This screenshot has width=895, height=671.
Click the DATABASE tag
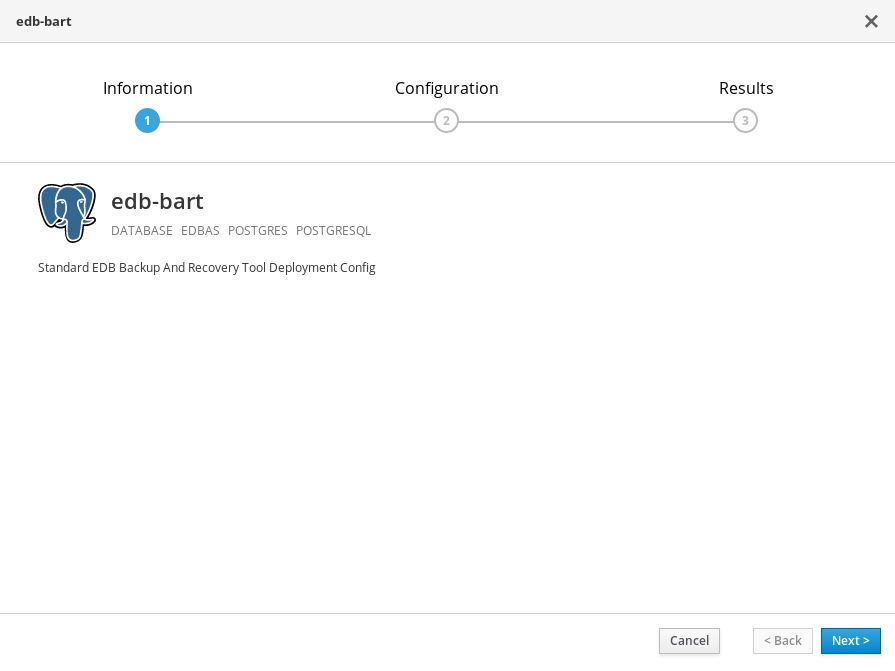(x=142, y=231)
